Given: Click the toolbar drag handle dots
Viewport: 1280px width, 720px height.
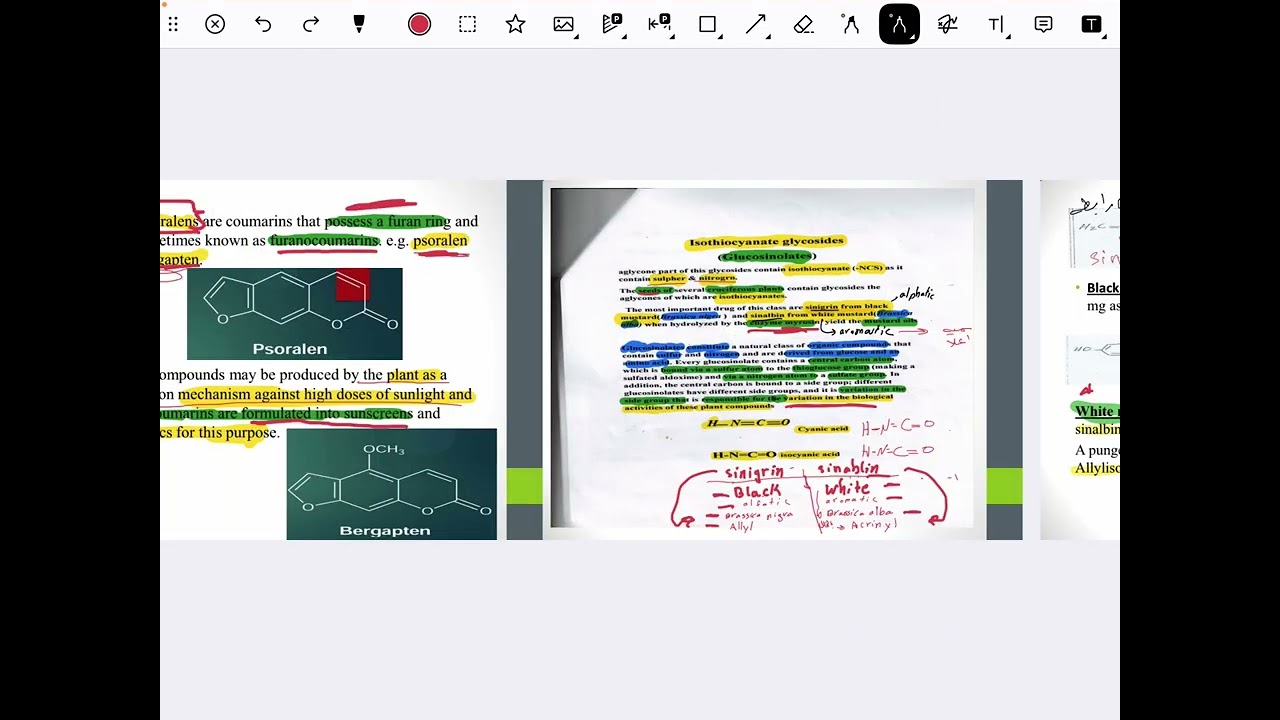Looking at the screenshot, I should tap(173, 24).
